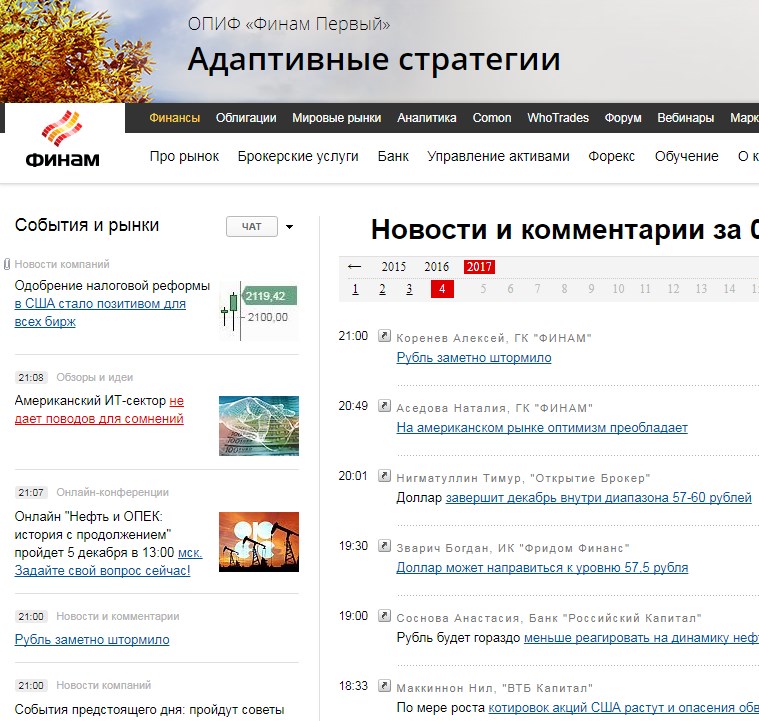Select year 2015 in archive
This screenshot has width=759, height=721.
coord(394,267)
